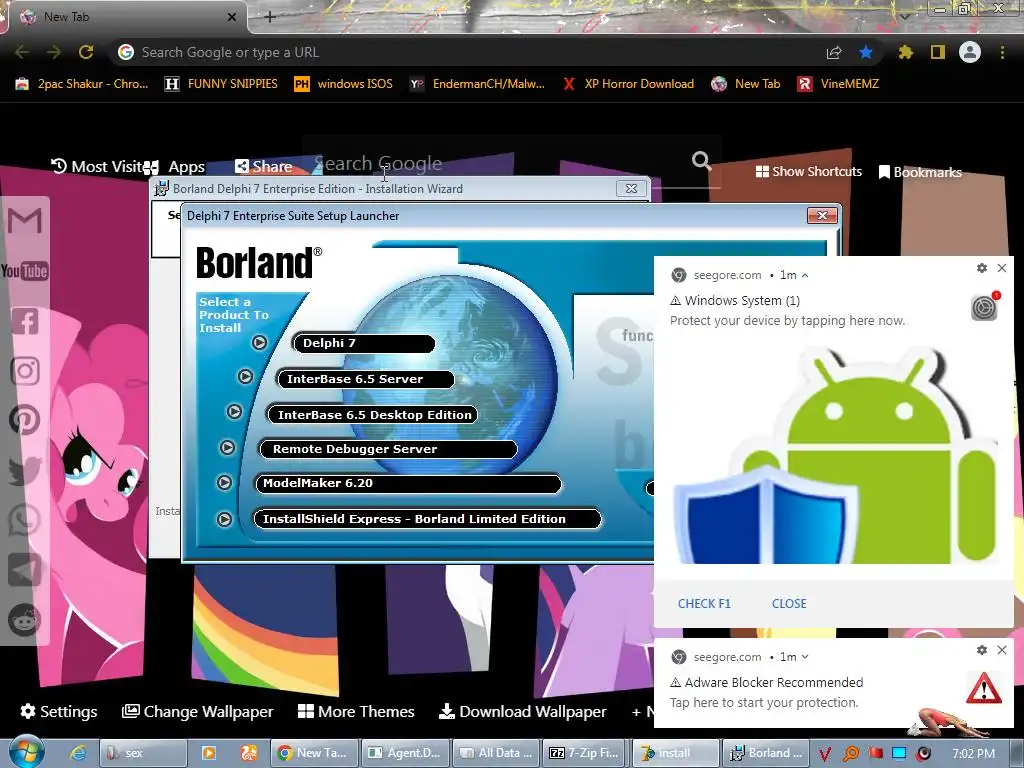
Task: Select InterBase 6.5 Desktop Edition product
Action: point(373,415)
